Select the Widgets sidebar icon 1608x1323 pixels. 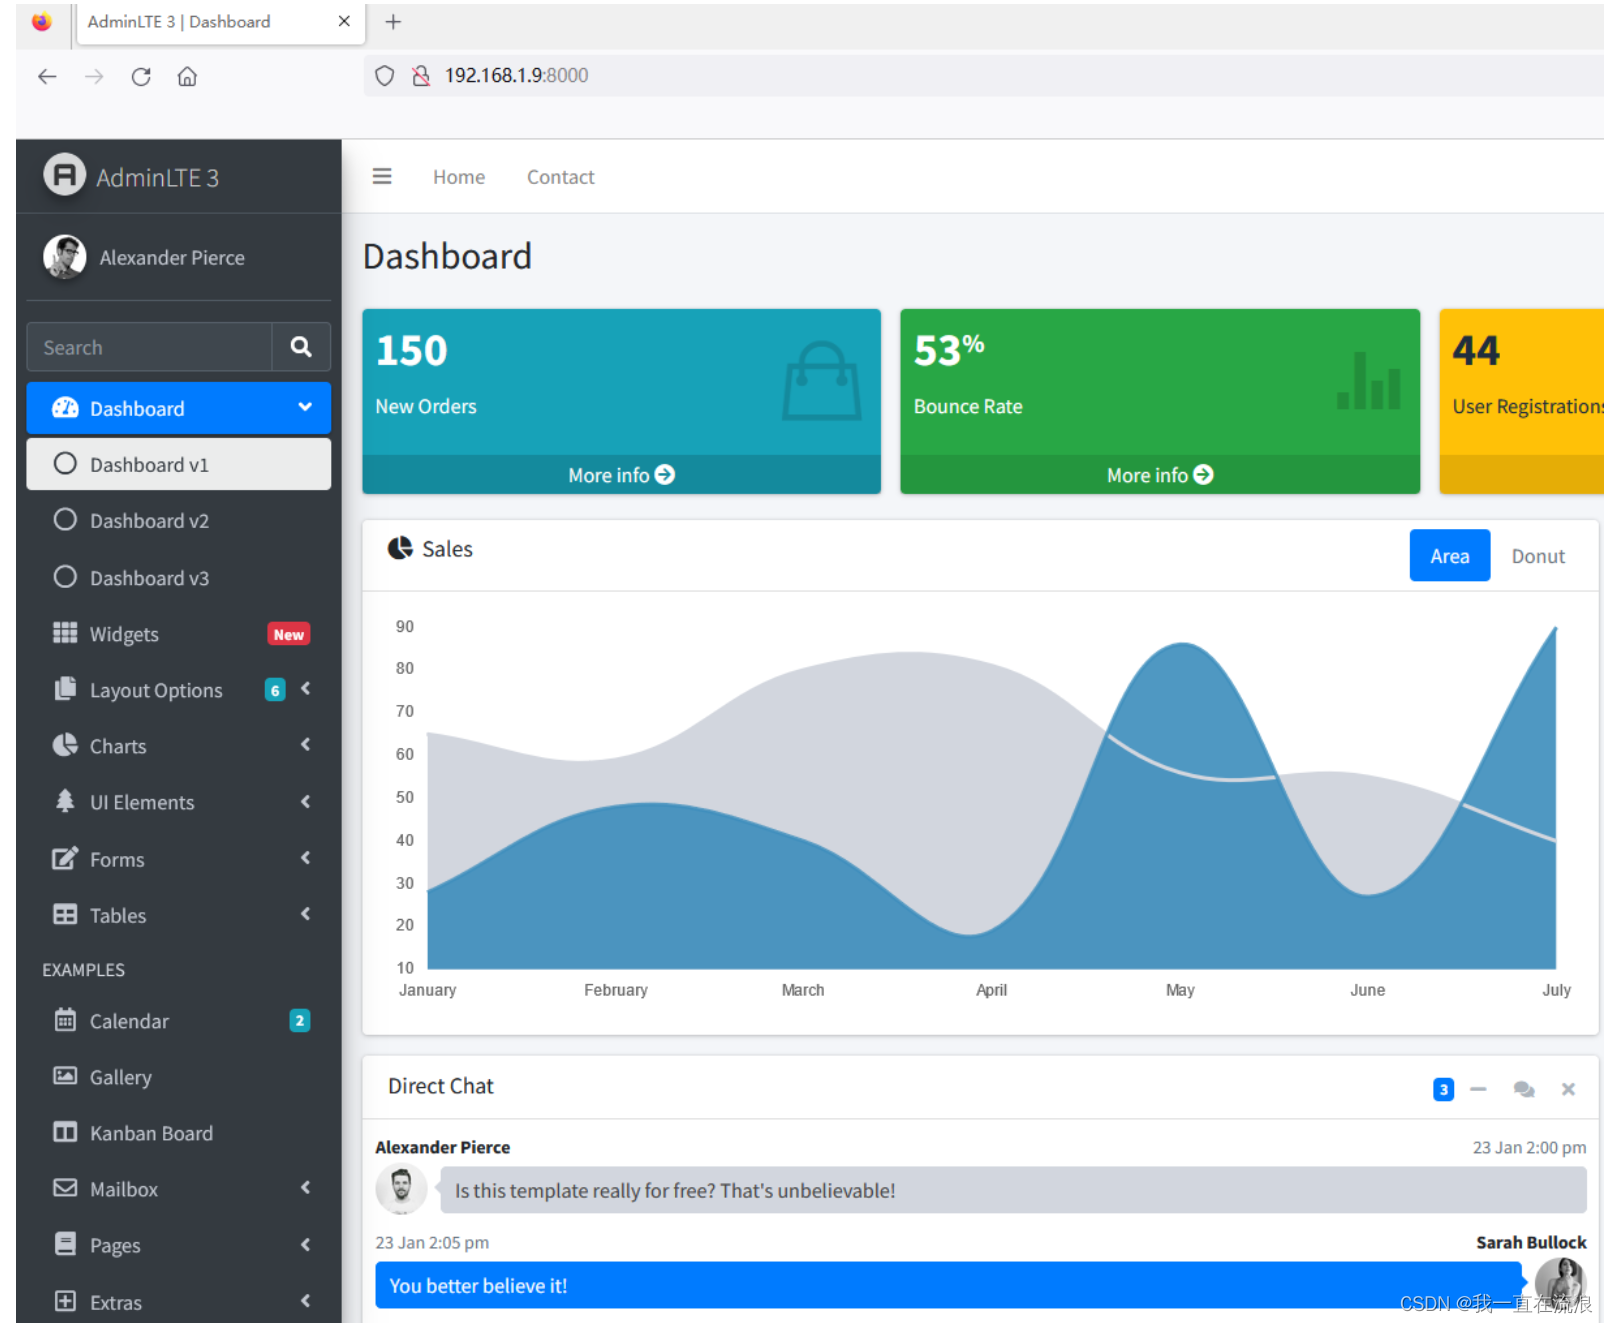[x=65, y=633]
